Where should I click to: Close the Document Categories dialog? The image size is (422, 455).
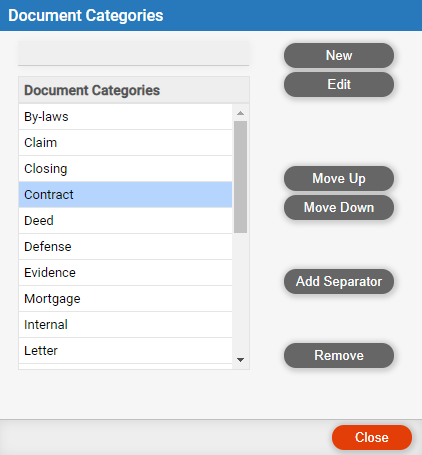tap(372, 437)
